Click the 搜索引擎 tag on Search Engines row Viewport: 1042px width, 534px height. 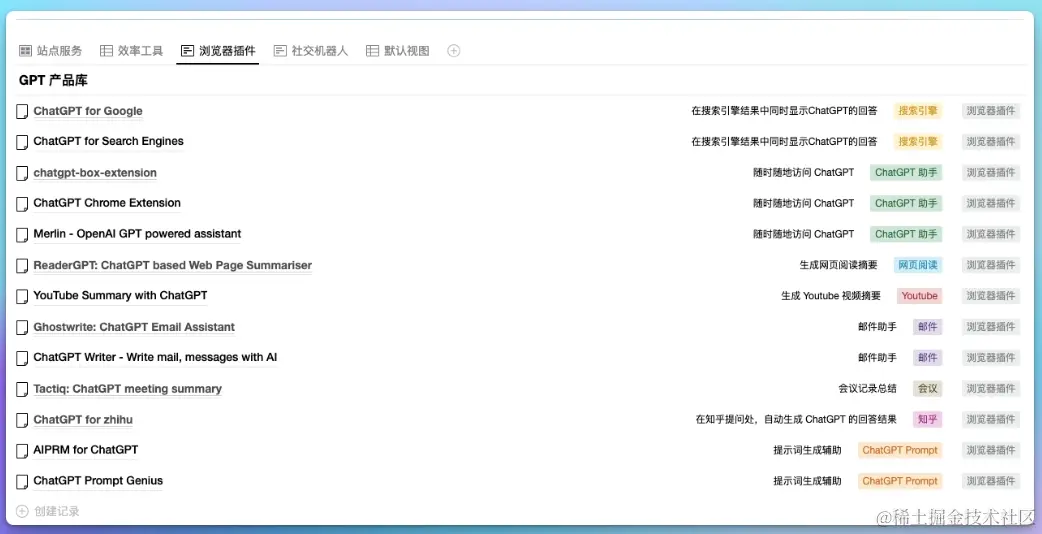(x=918, y=141)
